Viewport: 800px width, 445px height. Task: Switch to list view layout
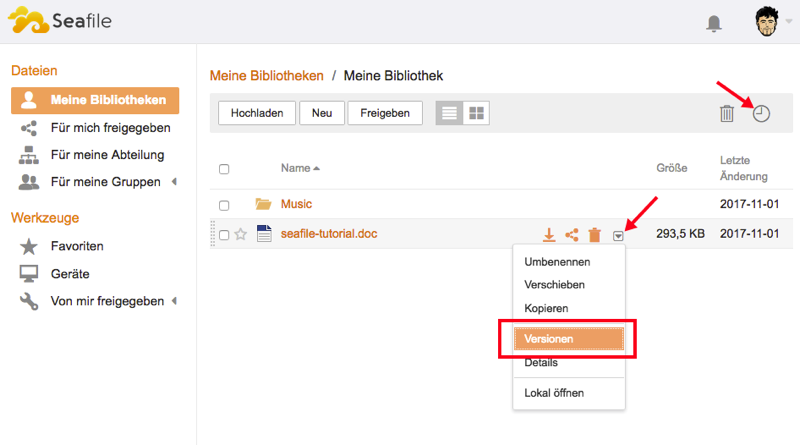click(450, 113)
